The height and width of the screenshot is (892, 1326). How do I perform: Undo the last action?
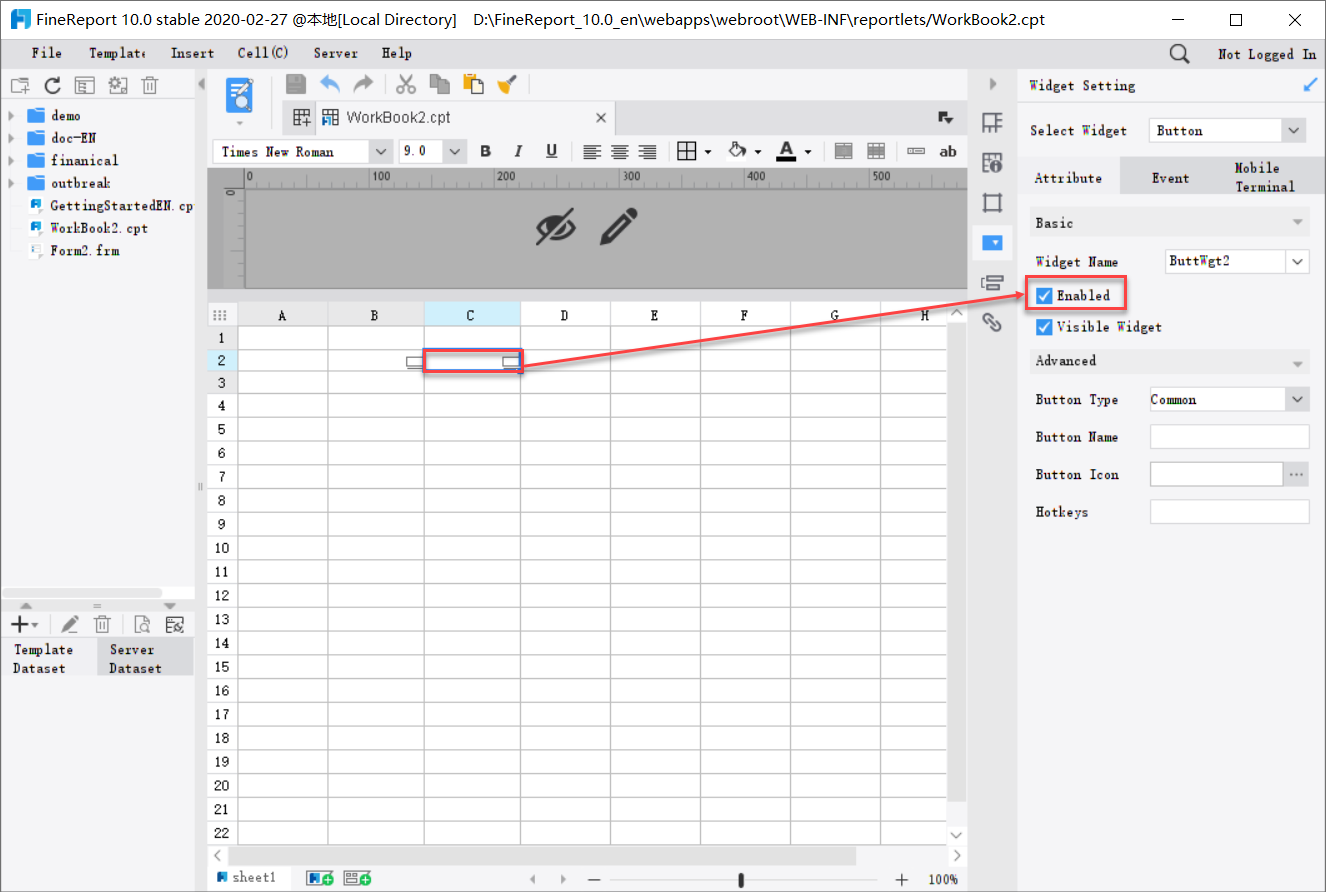coord(330,85)
